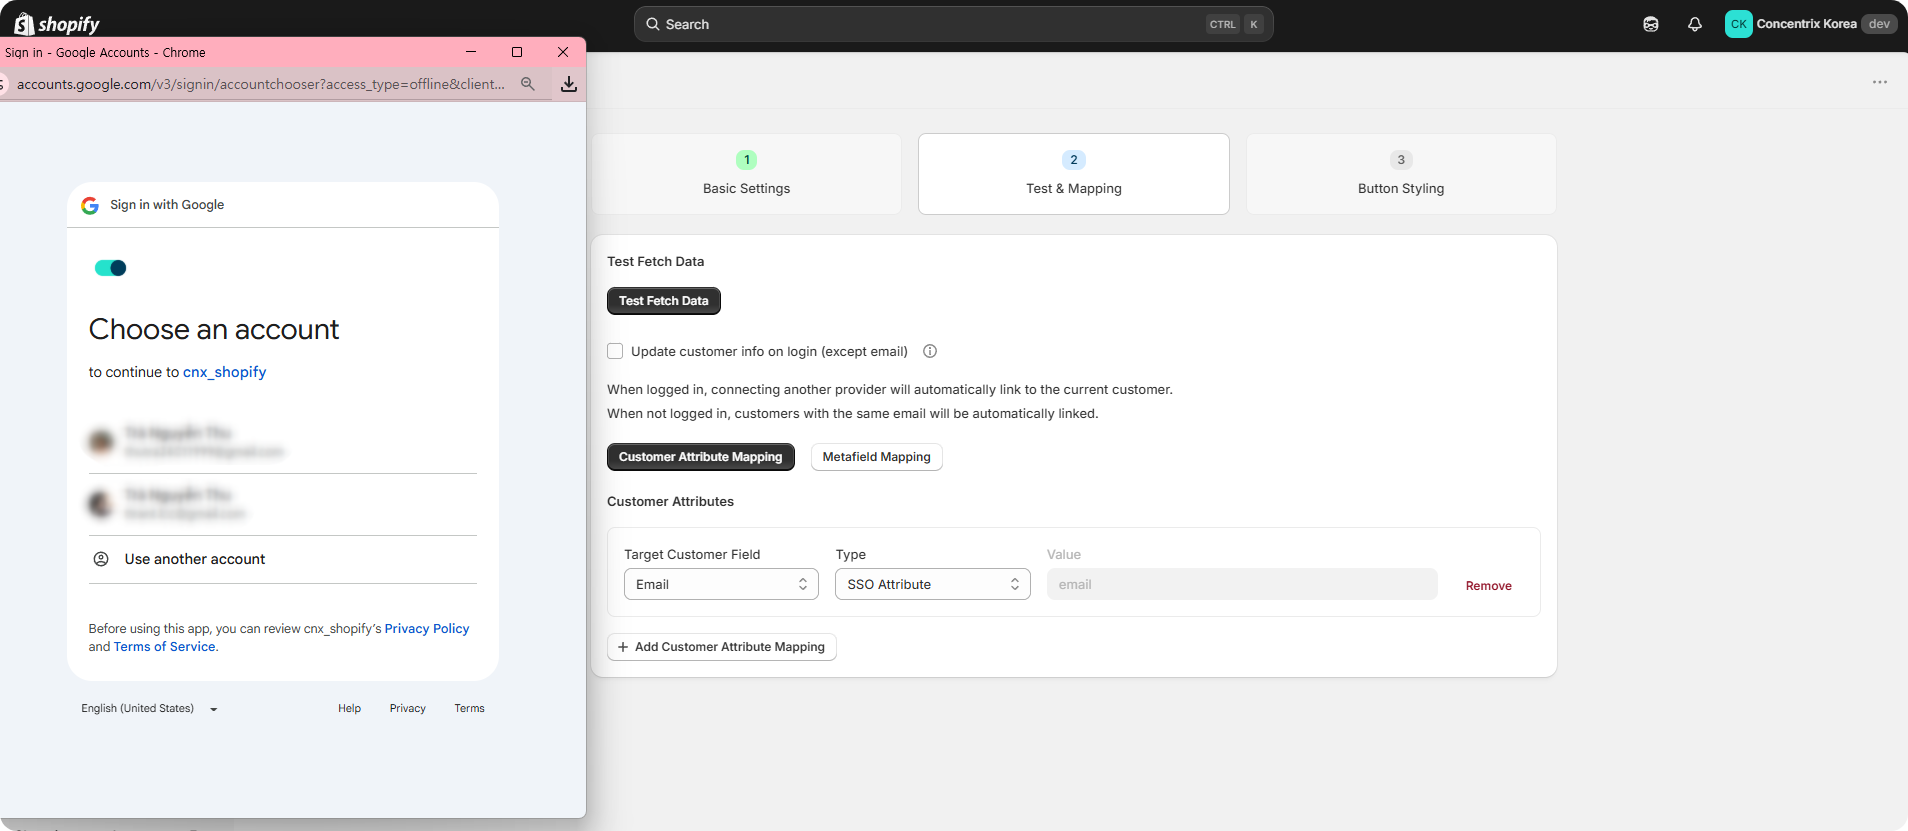Click the Google G logo in sign-in popup
This screenshot has height=831, width=1908.
pyautogui.click(x=90, y=205)
